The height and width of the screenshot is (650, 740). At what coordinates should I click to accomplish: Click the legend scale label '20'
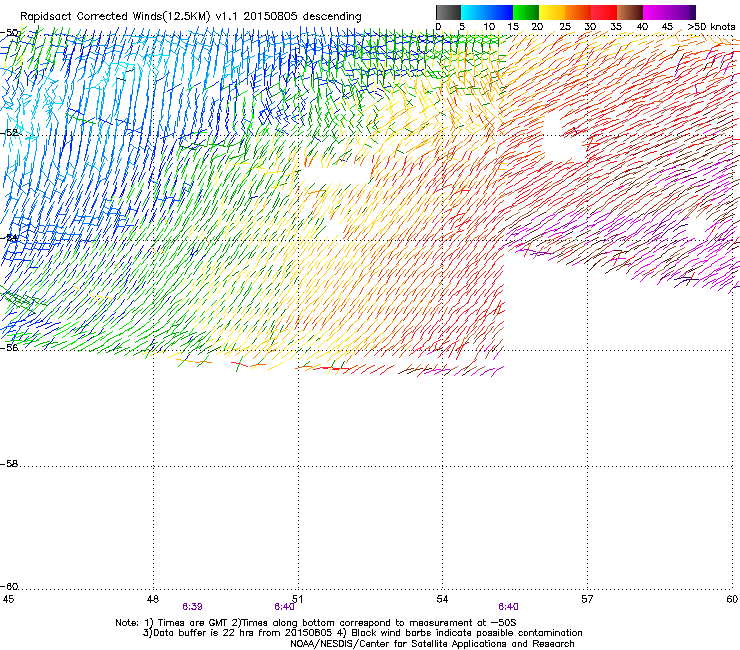click(538, 27)
